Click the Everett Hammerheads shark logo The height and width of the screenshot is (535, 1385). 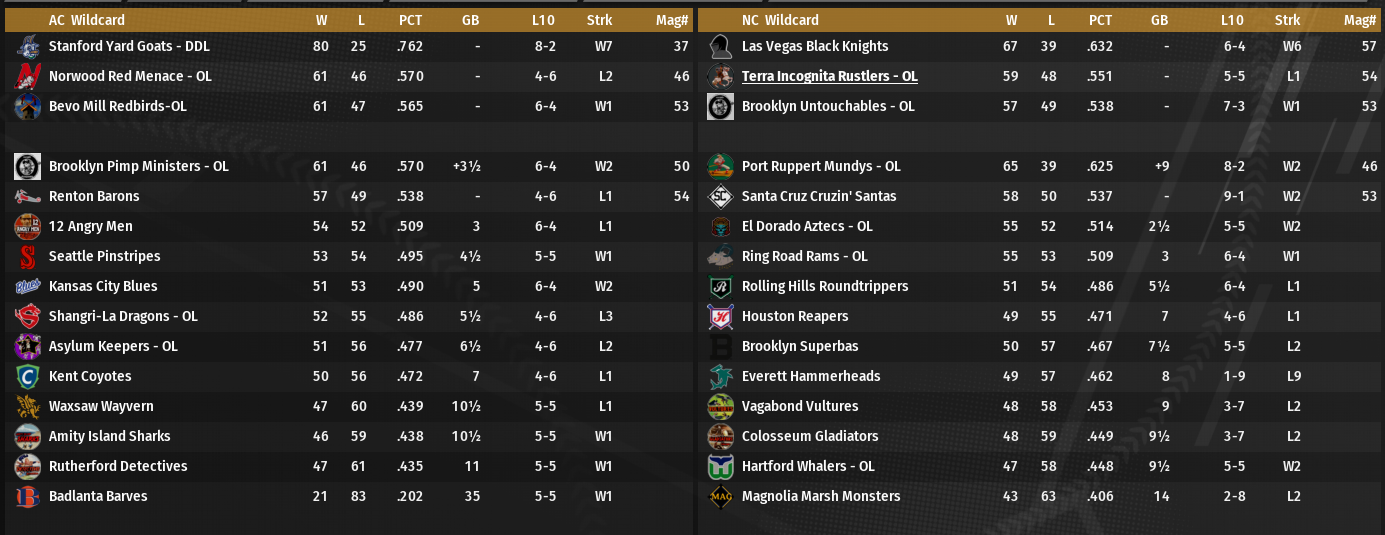point(720,376)
